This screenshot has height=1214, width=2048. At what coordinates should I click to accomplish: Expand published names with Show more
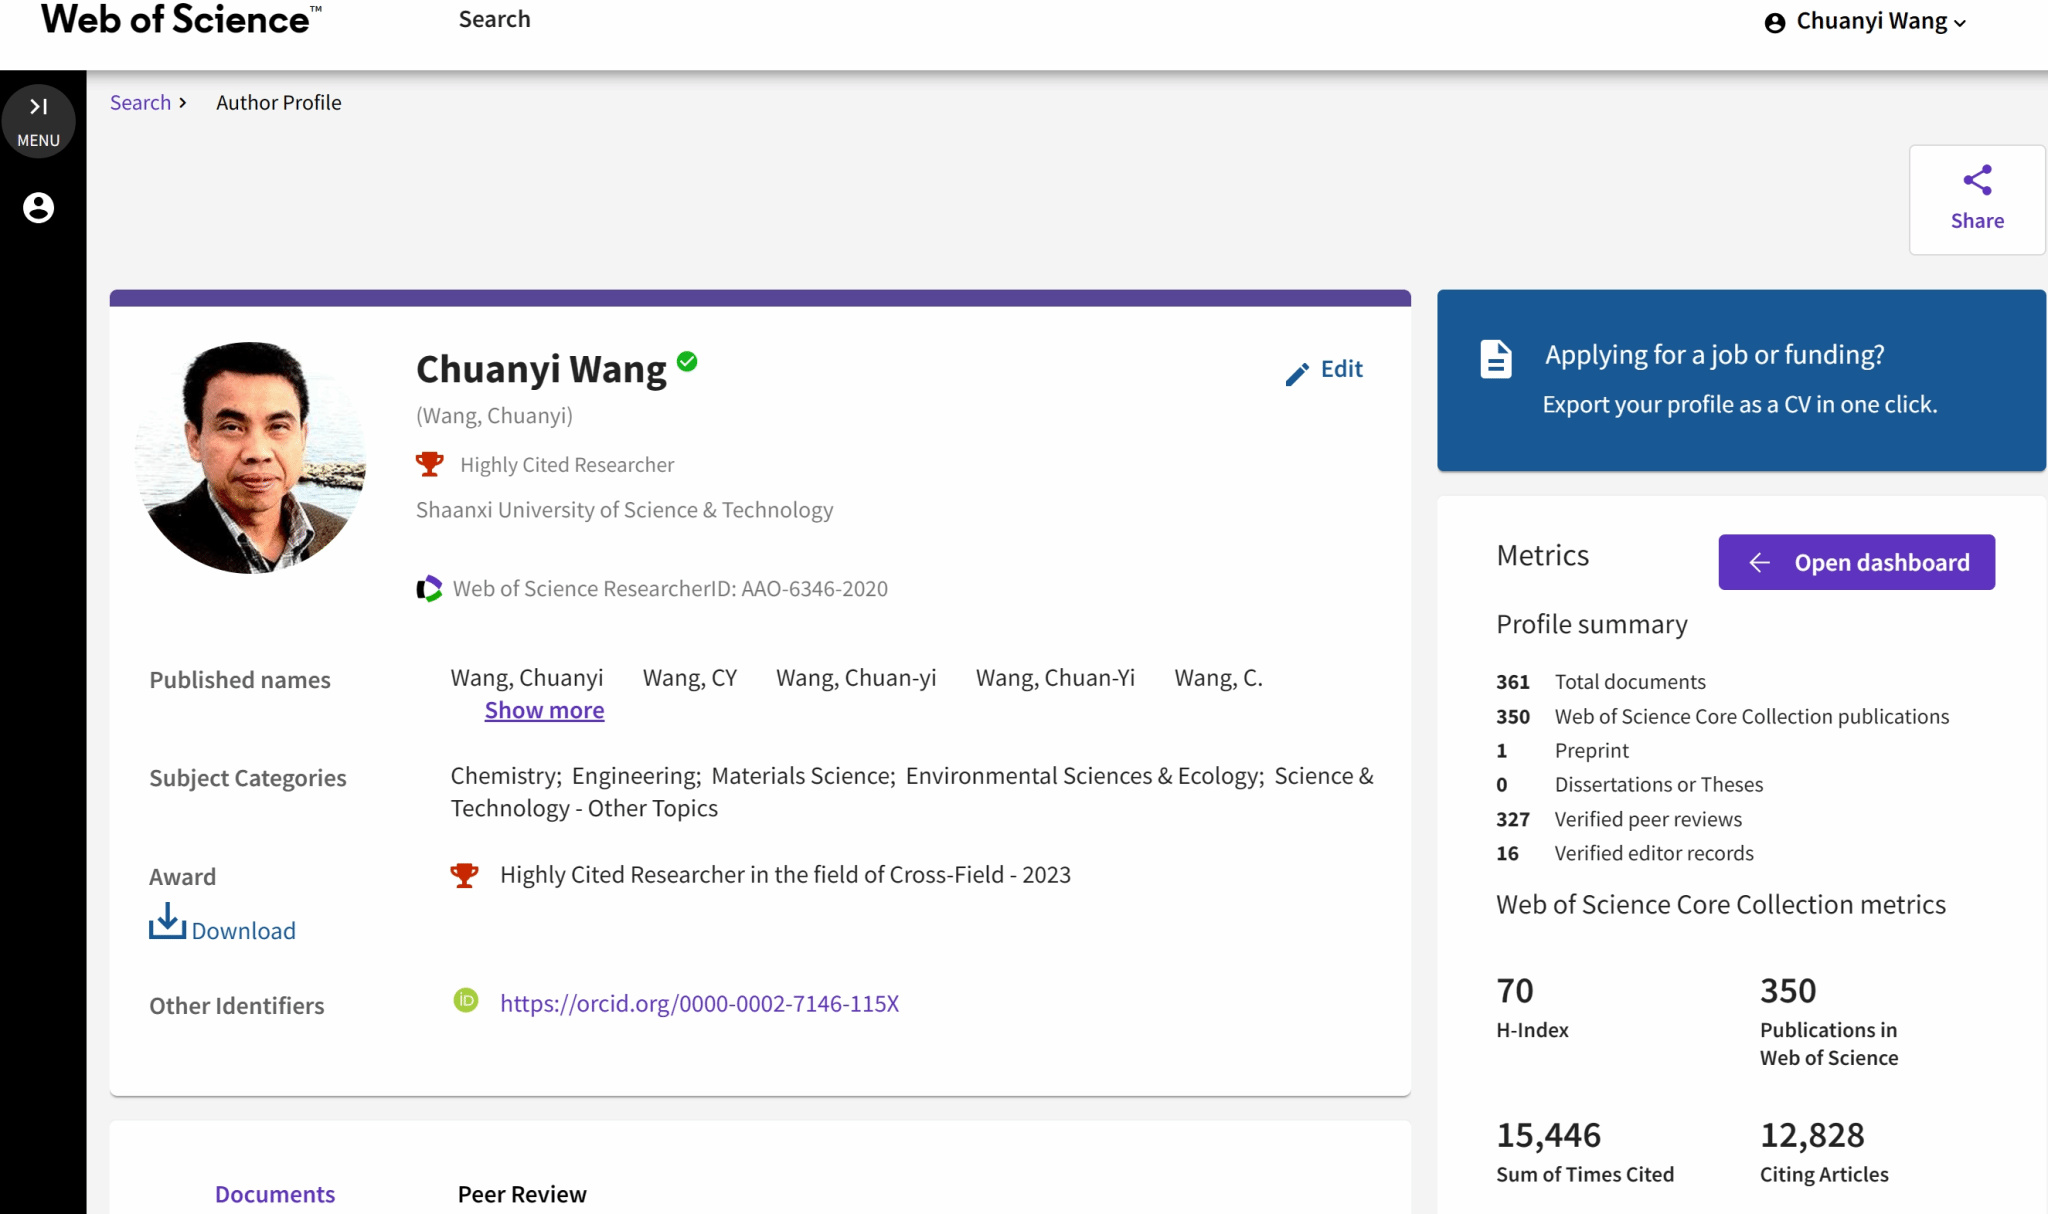point(544,710)
